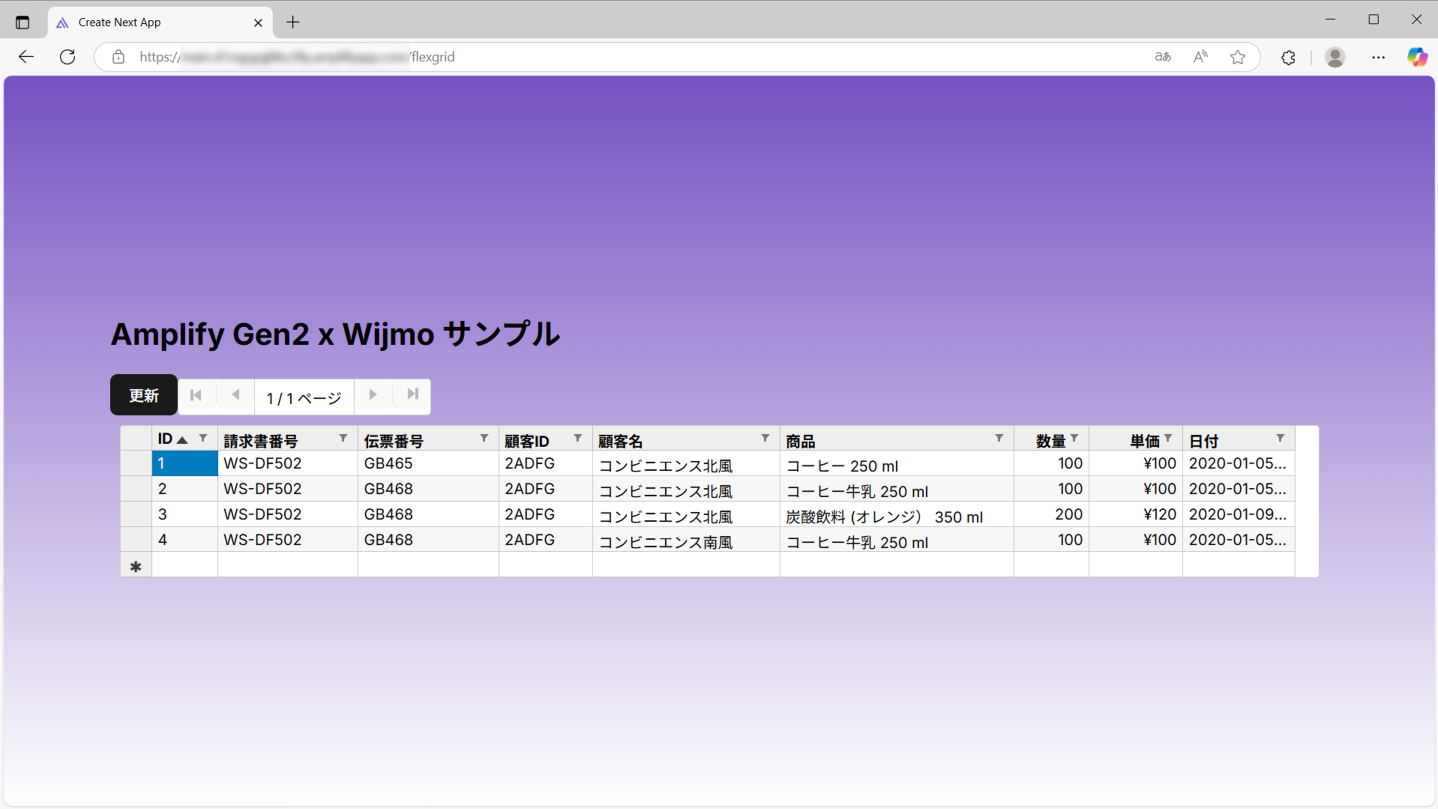Select ID cell with value 1
The image size is (1438, 809).
point(184,463)
